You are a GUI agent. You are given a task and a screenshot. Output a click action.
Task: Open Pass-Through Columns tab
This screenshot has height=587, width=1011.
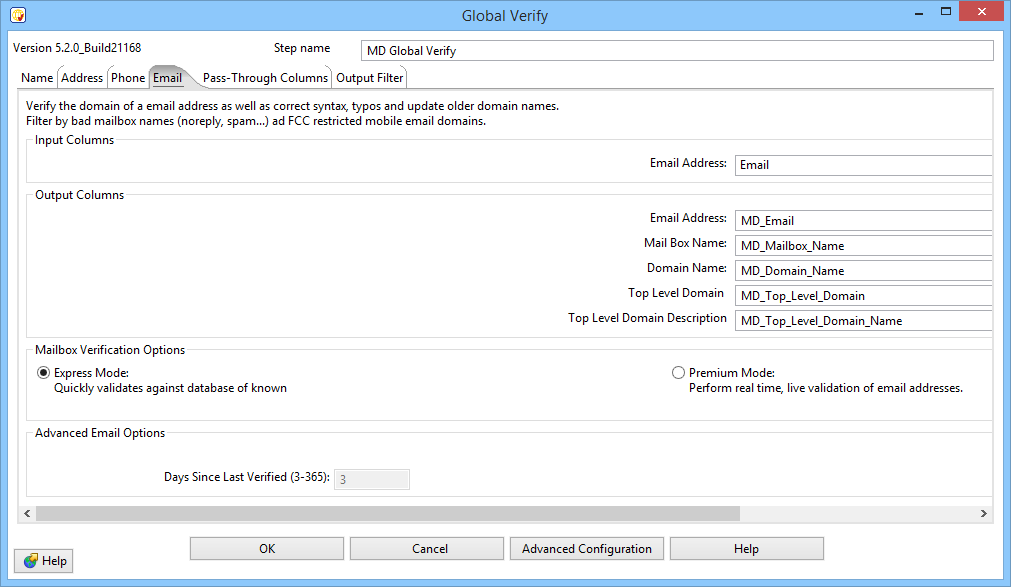265,78
